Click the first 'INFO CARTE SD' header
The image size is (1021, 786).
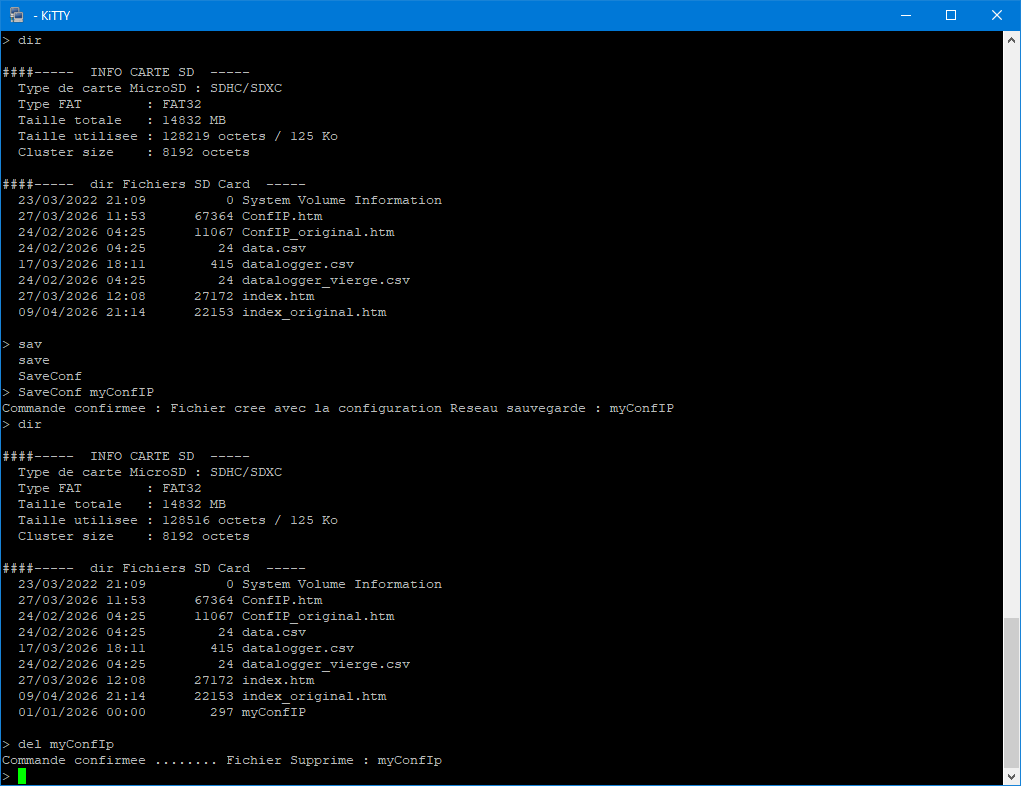coord(142,72)
